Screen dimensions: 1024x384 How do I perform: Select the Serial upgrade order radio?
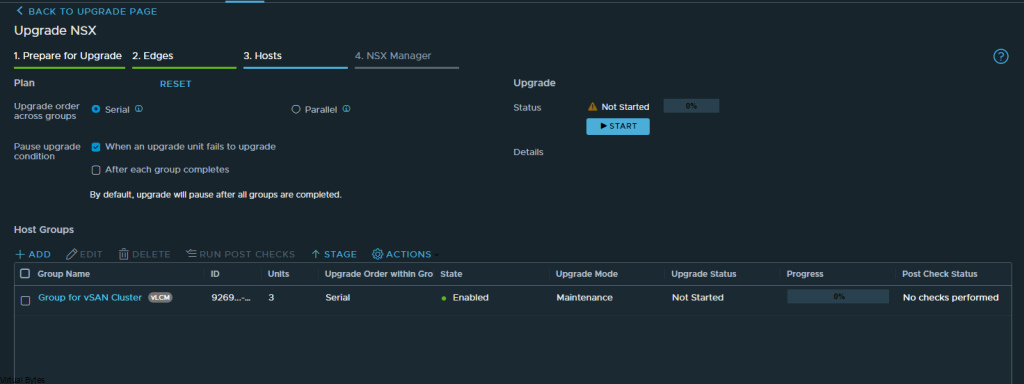click(x=96, y=110)
